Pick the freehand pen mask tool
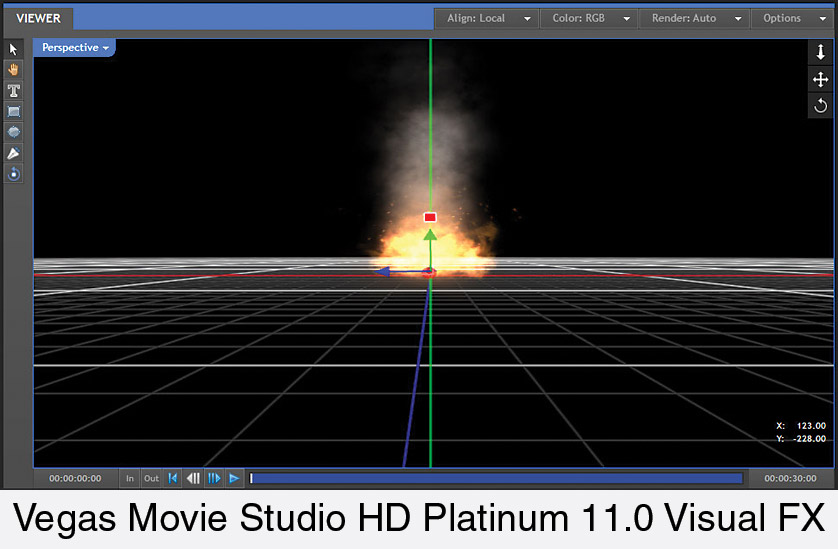Screen dimensions: 838x549 [x=13, y=153]
